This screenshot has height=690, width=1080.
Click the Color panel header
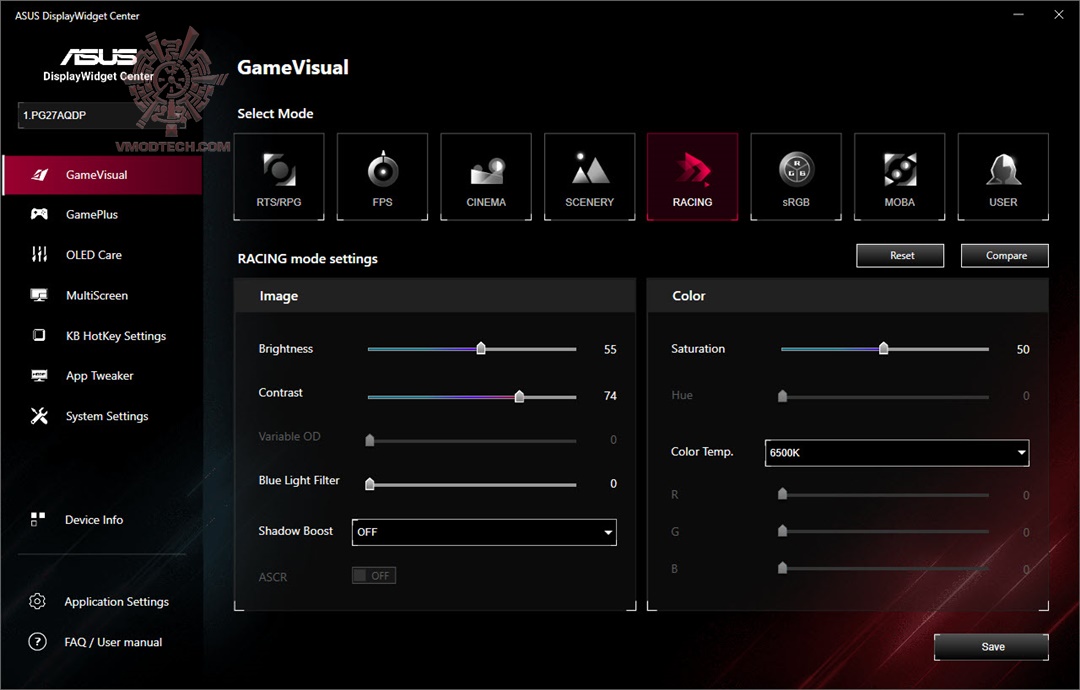pyautogui.click(x=848, y=296)
